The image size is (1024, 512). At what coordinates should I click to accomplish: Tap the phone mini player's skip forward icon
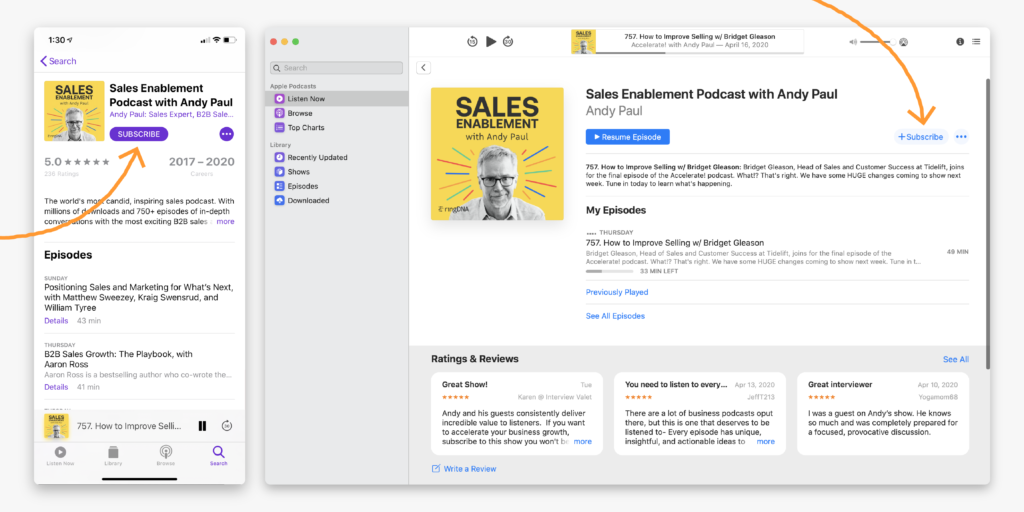(227, 426)
